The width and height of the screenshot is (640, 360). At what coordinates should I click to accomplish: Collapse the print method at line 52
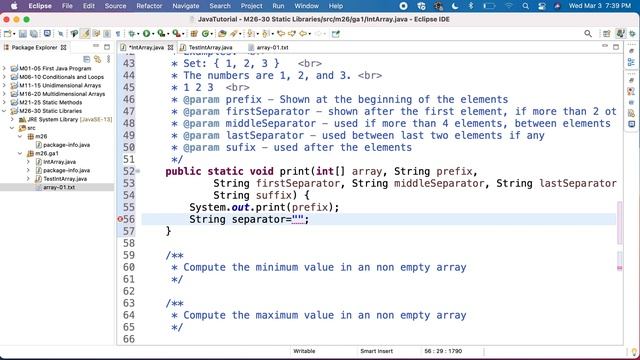138,171
